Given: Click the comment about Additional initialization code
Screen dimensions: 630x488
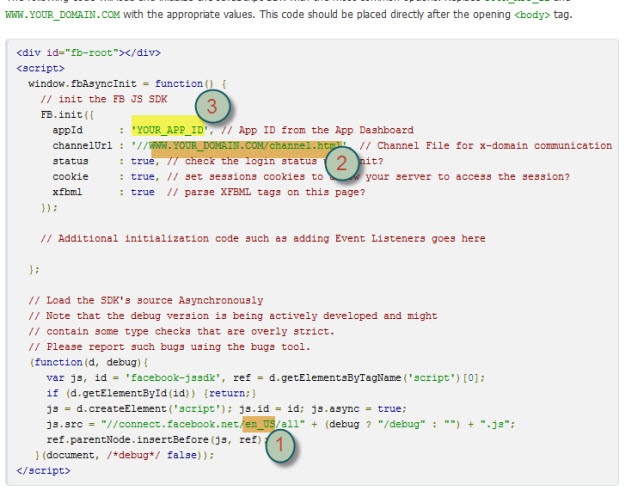Looking at the screenshot, I should click(263, 239).
